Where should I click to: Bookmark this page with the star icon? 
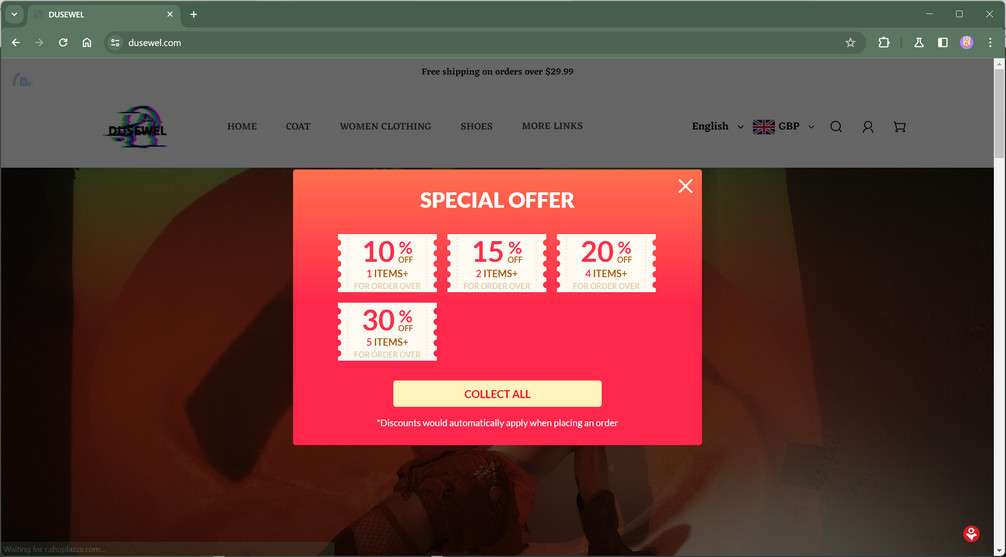[x=850, y=42]
